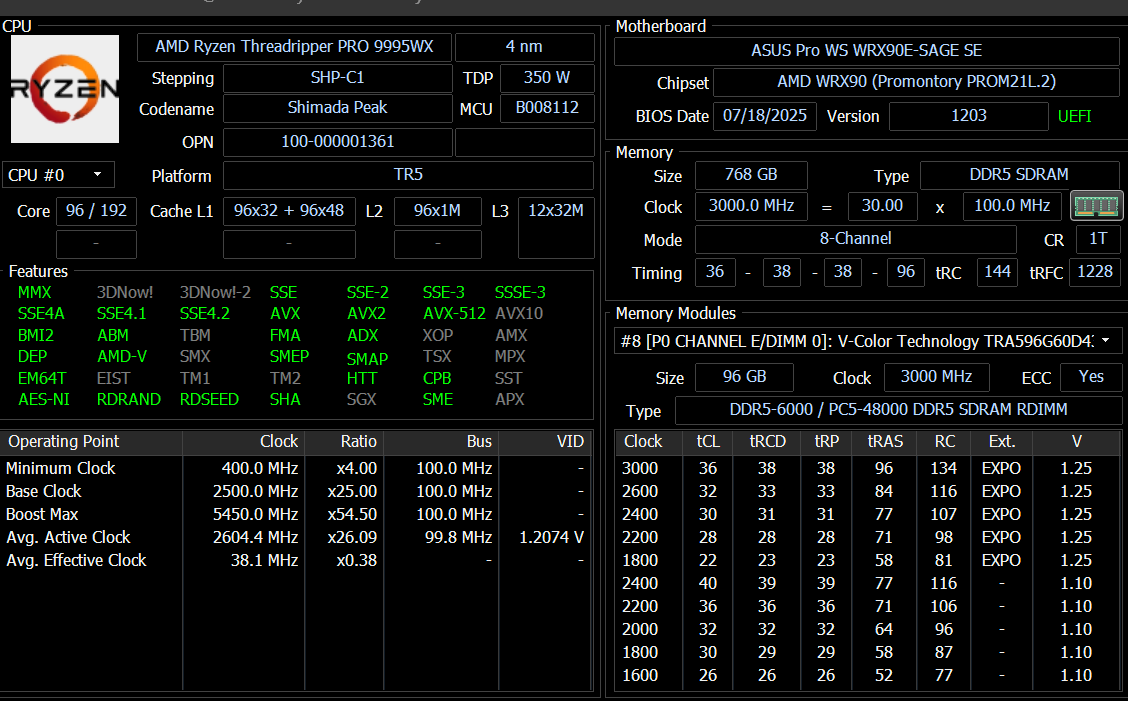Expand the Memory Modules DIMM selection dropdown

pos(867,341)
